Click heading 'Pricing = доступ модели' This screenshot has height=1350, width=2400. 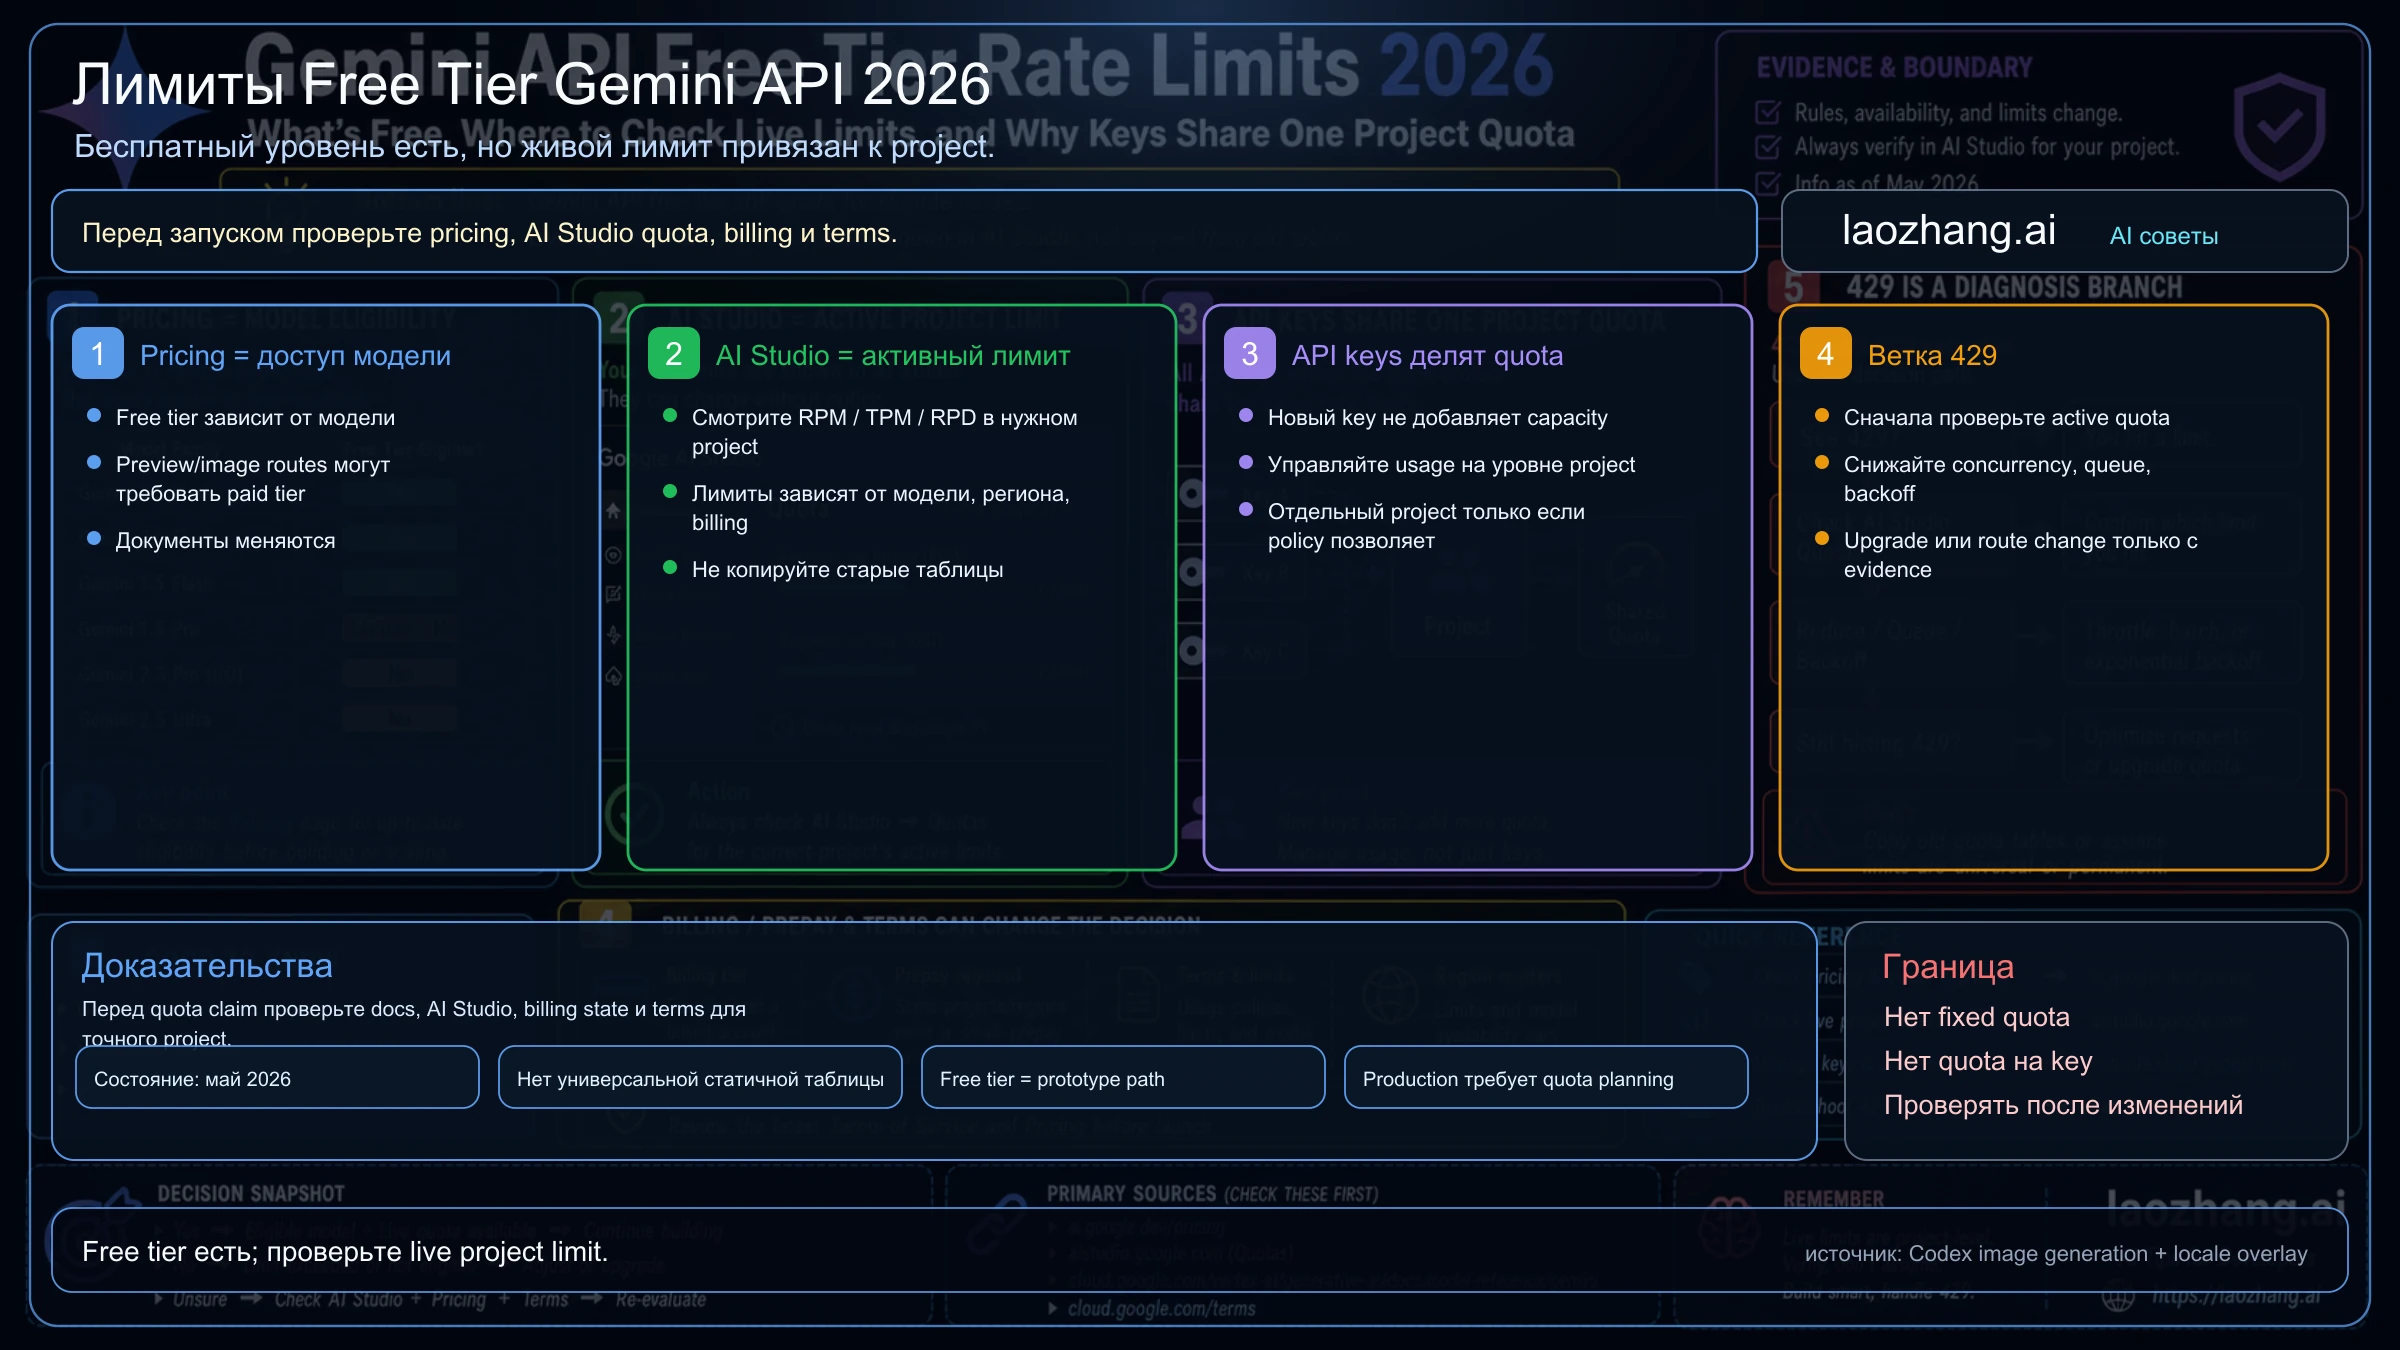coord(295,356)
